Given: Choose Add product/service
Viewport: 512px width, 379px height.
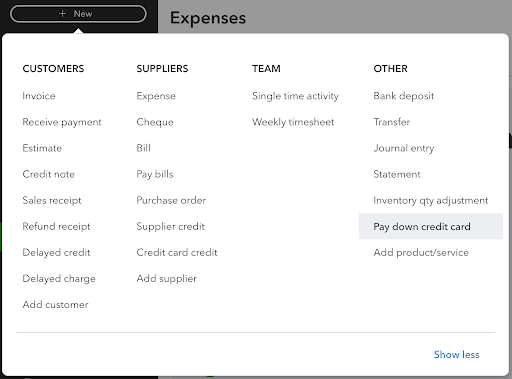Looking at the screenshot, I should 421,252.
